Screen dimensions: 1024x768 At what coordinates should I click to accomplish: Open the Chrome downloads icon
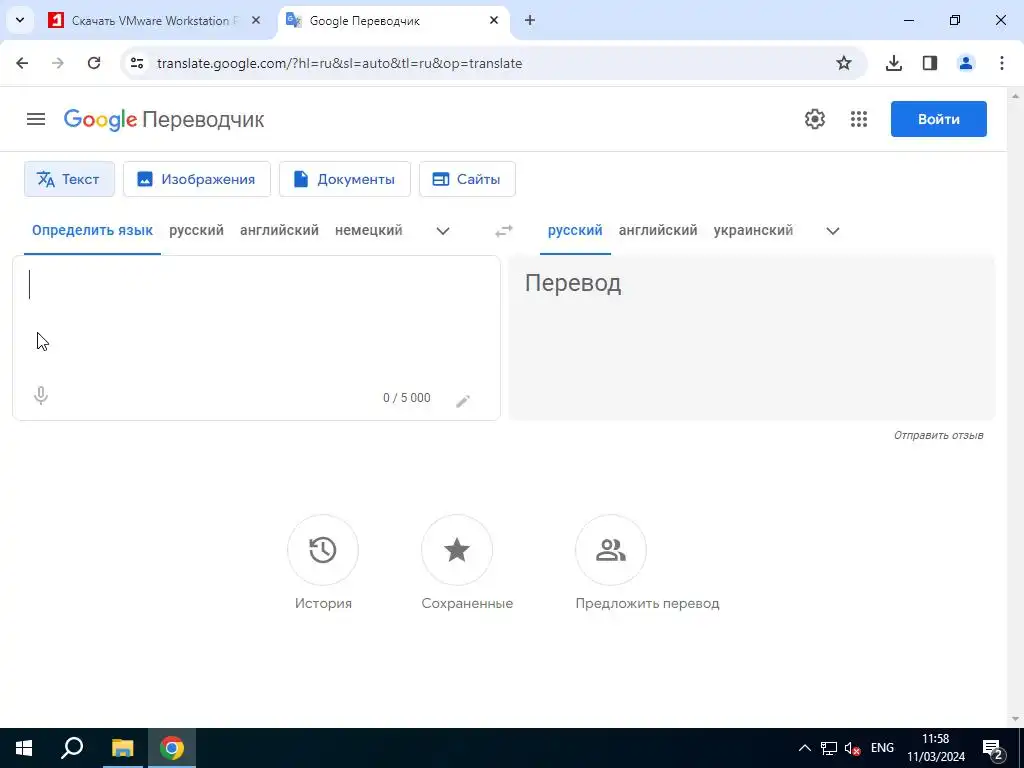[x=893, y=63]
